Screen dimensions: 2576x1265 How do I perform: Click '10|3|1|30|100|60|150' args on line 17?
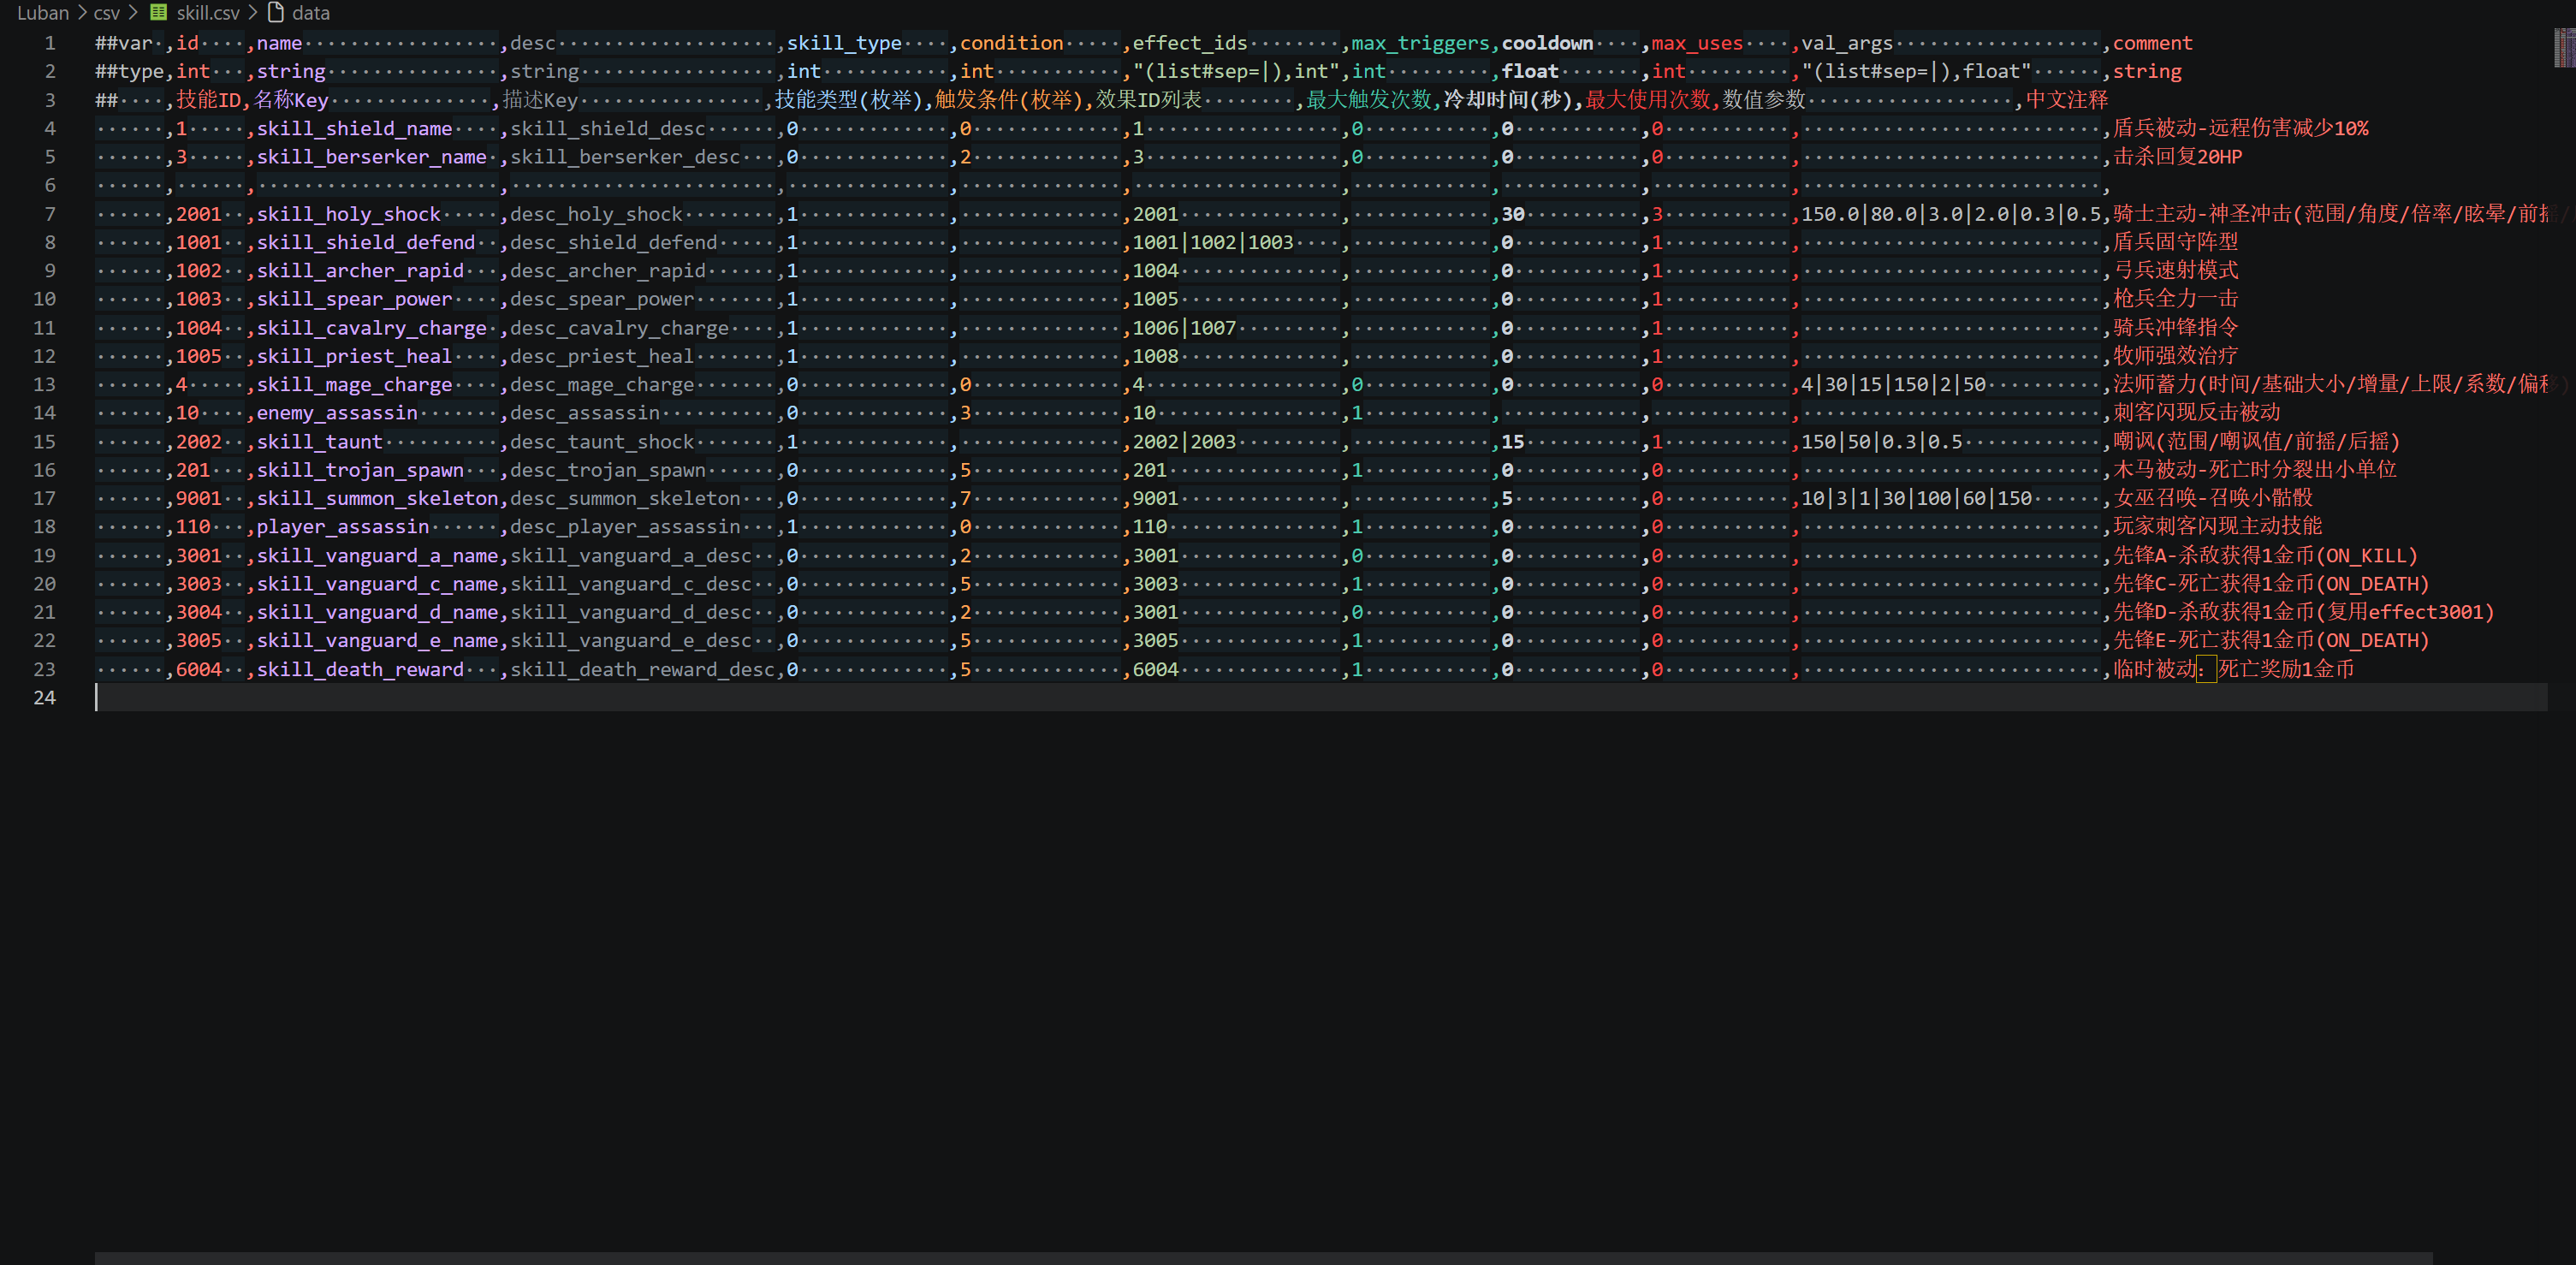pyautogui.click(x=1916, y=498)
